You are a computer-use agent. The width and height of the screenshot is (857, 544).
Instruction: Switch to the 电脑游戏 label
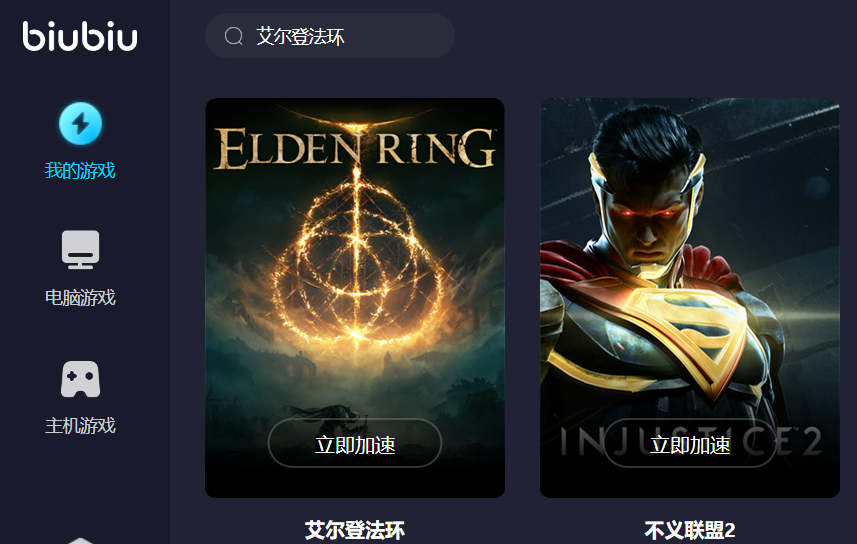(80, 297)
